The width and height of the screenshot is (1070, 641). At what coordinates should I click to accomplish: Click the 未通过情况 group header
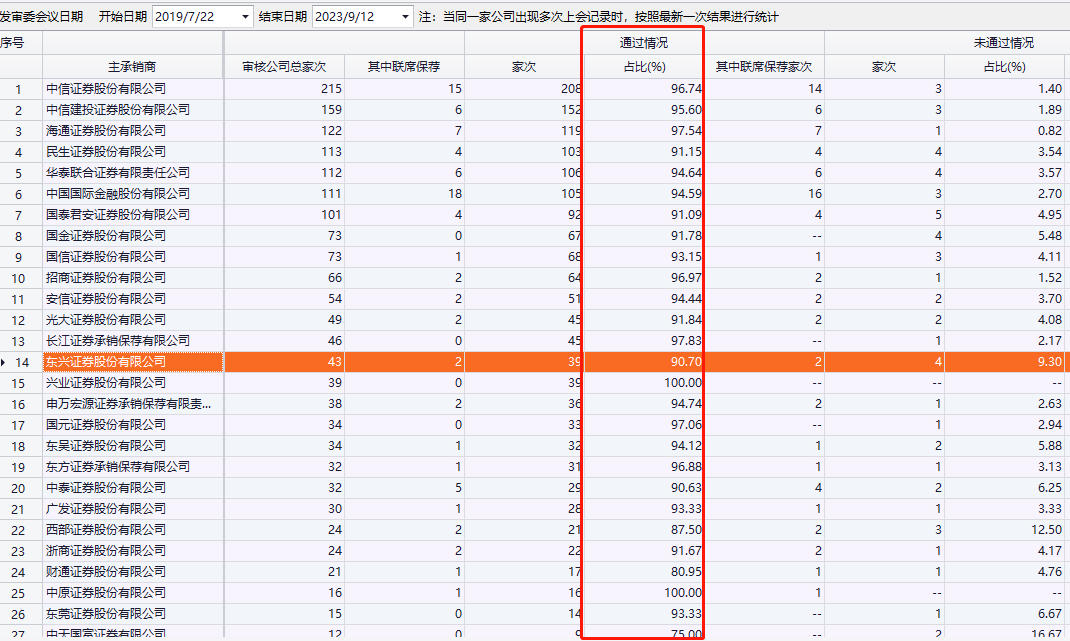[1003, 43]
